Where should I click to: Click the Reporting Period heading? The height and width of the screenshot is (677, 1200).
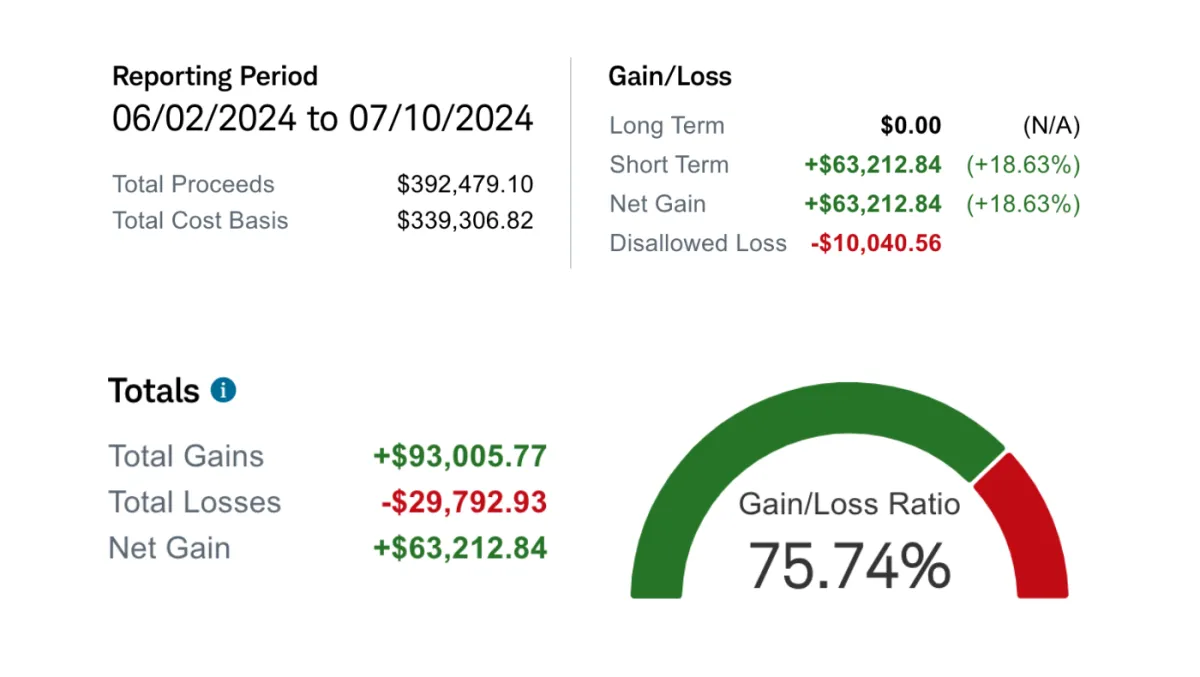pos(215,77)
